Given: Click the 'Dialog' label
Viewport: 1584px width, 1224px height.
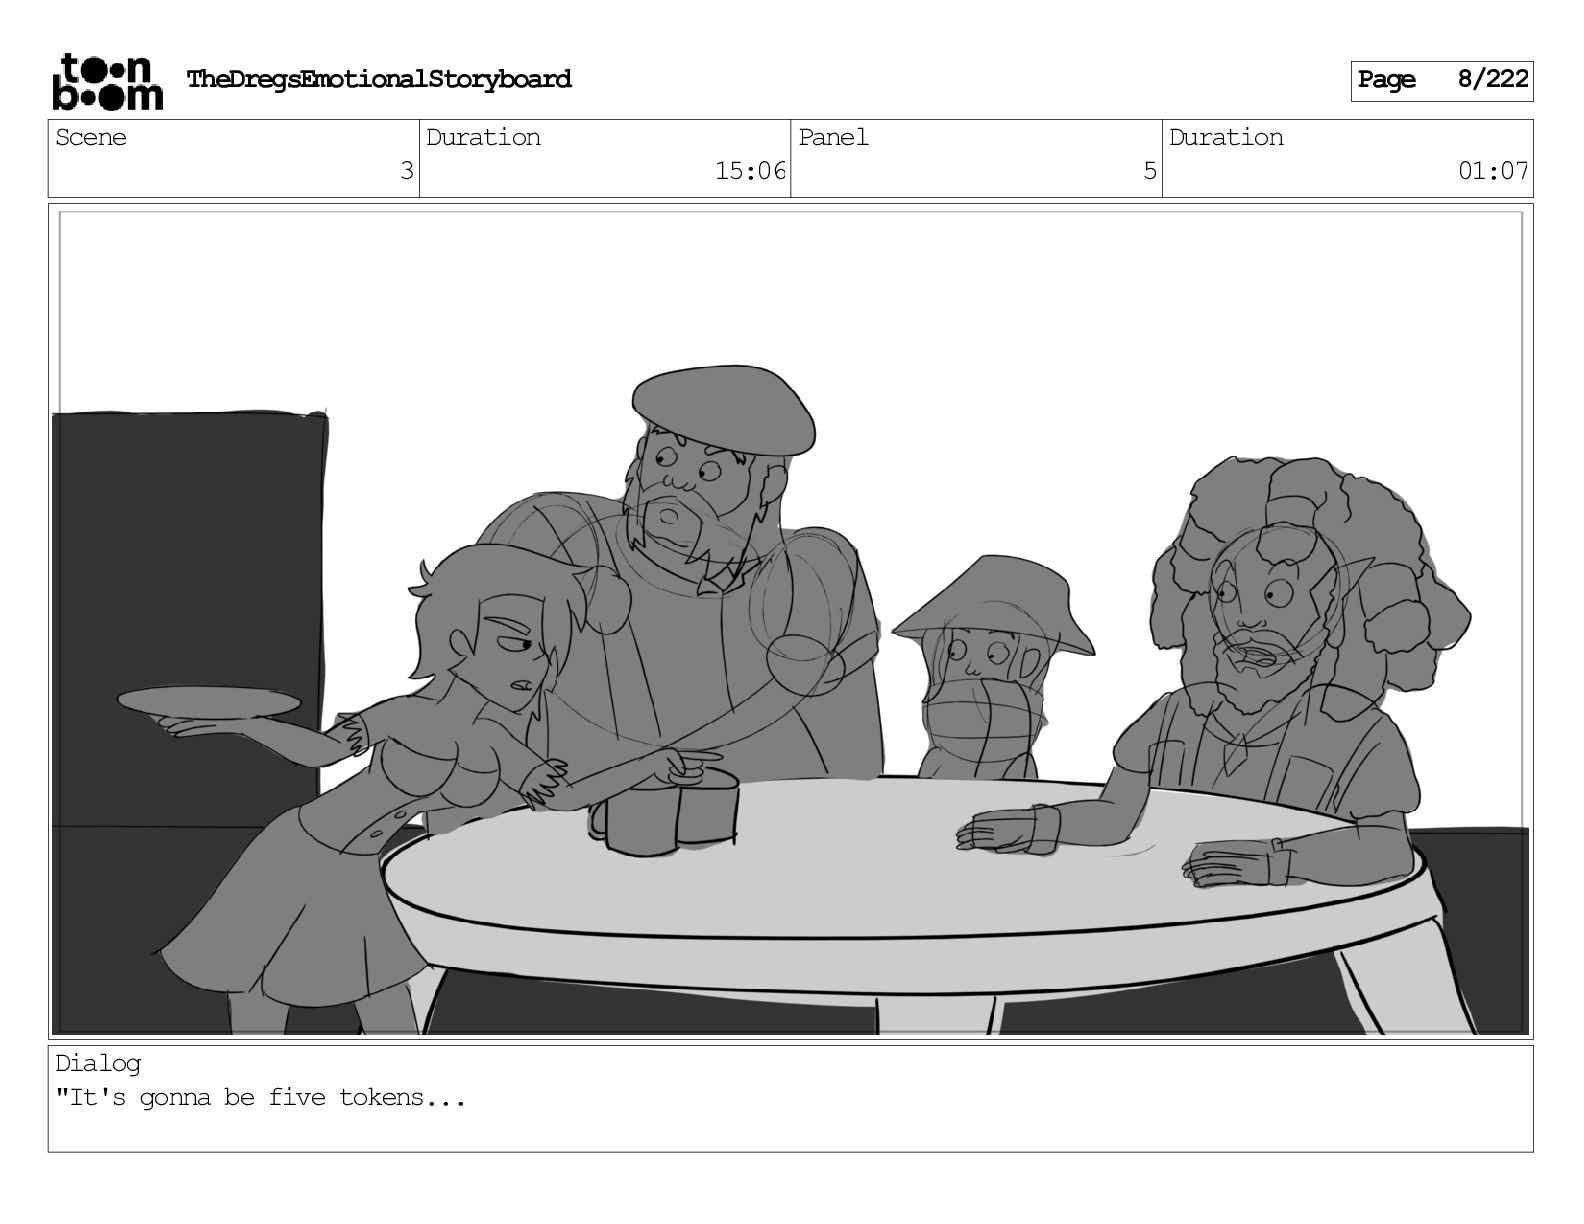Looking at the screenshot, I should (98, 1064).
